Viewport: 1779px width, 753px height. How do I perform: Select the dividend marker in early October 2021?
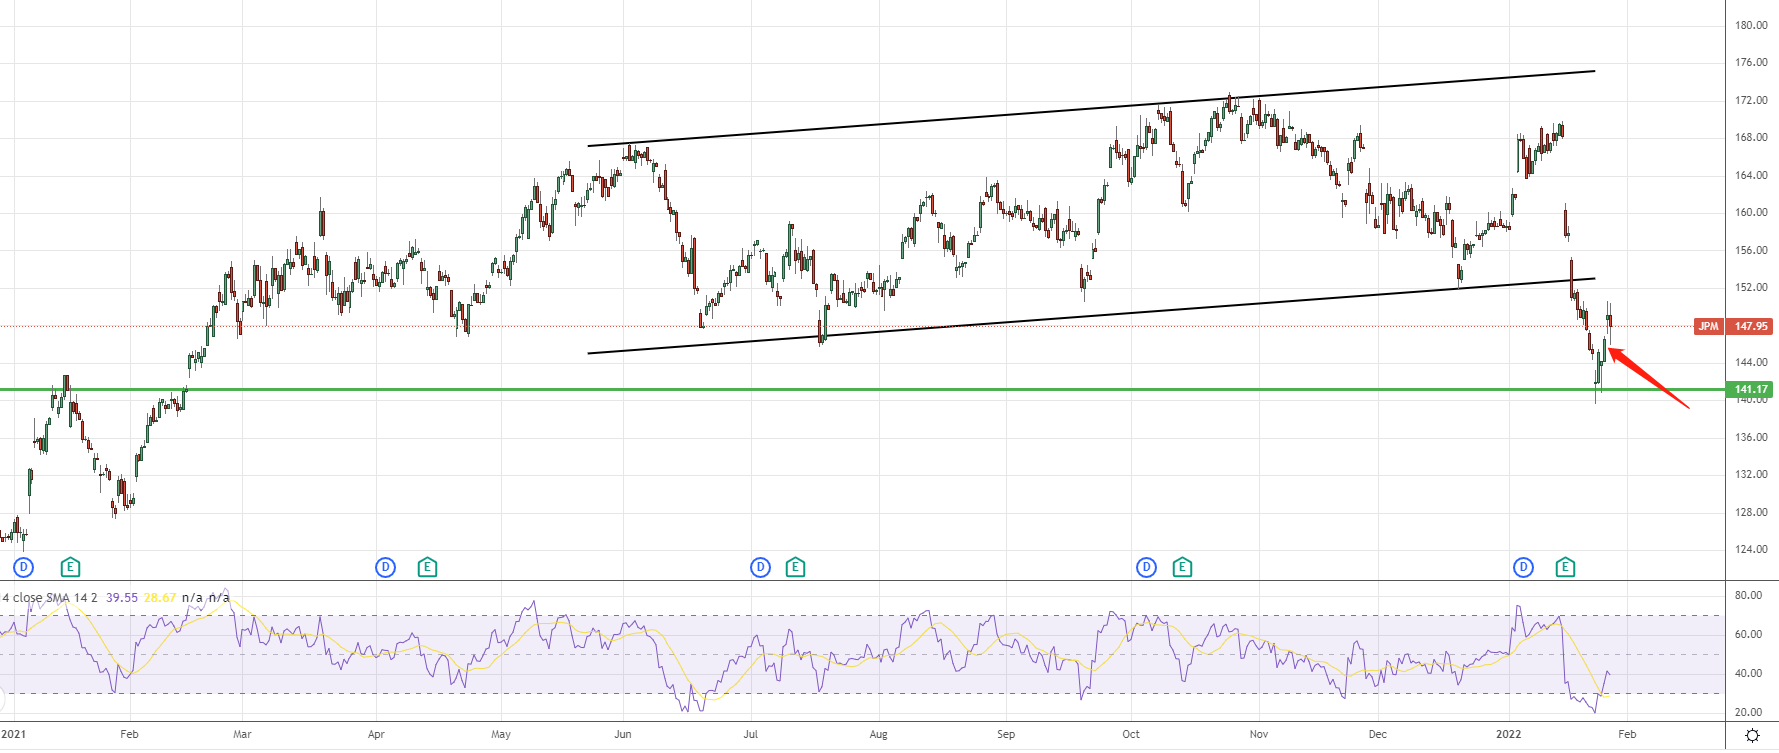[1146, 567]
